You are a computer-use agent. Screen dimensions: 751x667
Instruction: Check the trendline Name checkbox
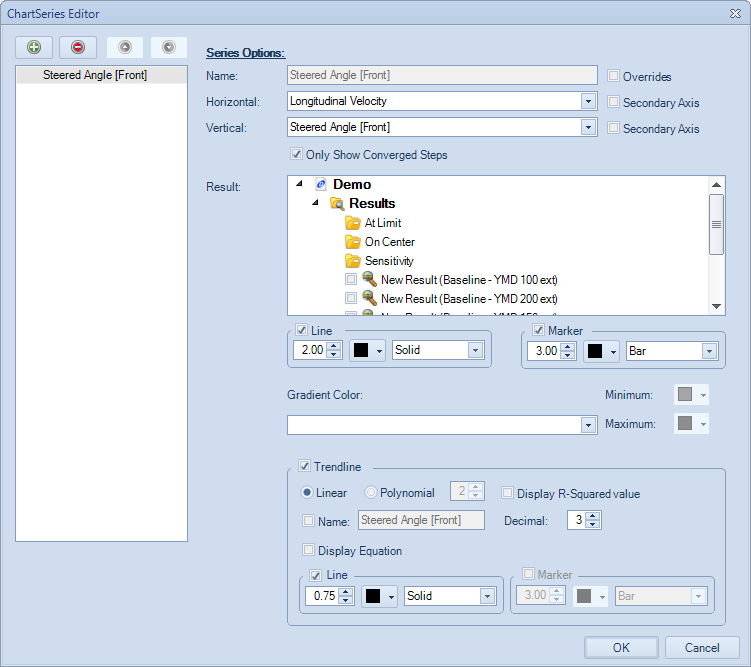308,520
